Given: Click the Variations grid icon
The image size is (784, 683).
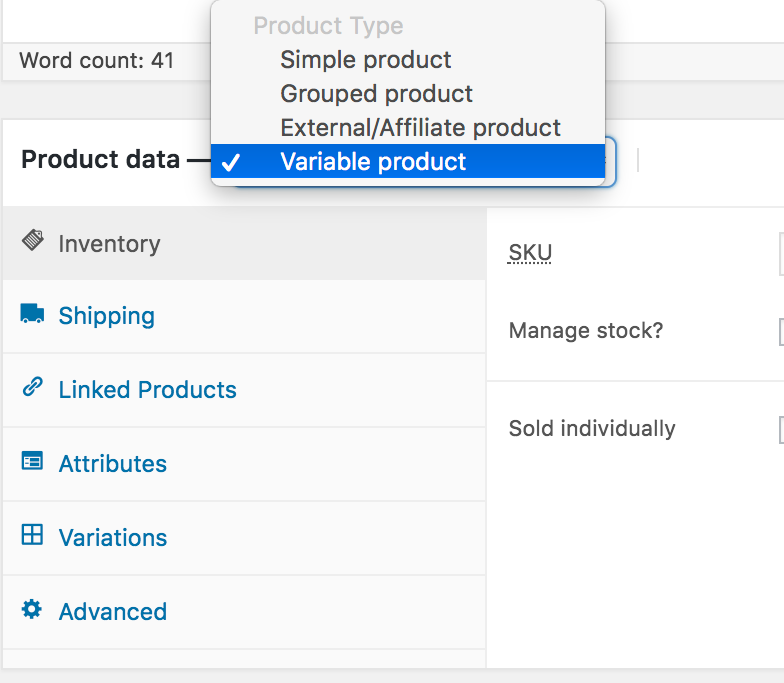Looking at the screenshot, I should pyautogui.click(x=32, y=534).
